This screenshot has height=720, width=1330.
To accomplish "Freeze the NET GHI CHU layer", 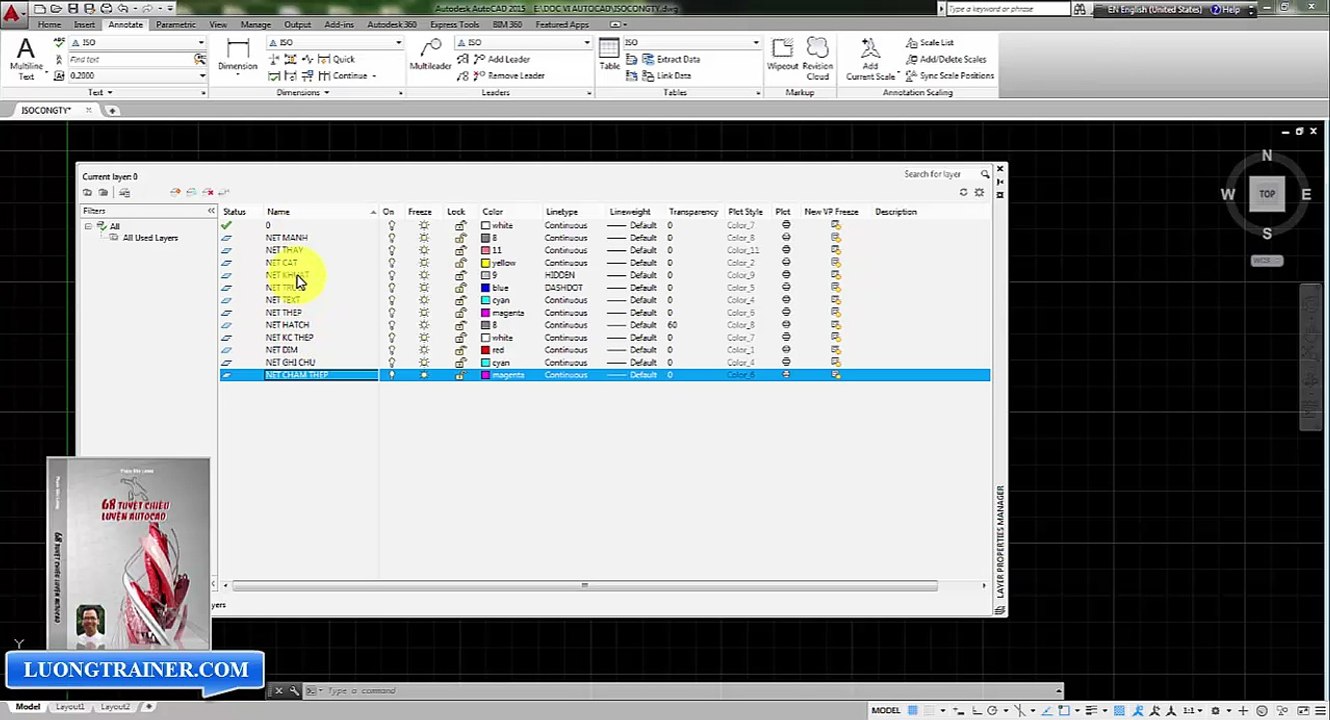I will tap(424, 363).
